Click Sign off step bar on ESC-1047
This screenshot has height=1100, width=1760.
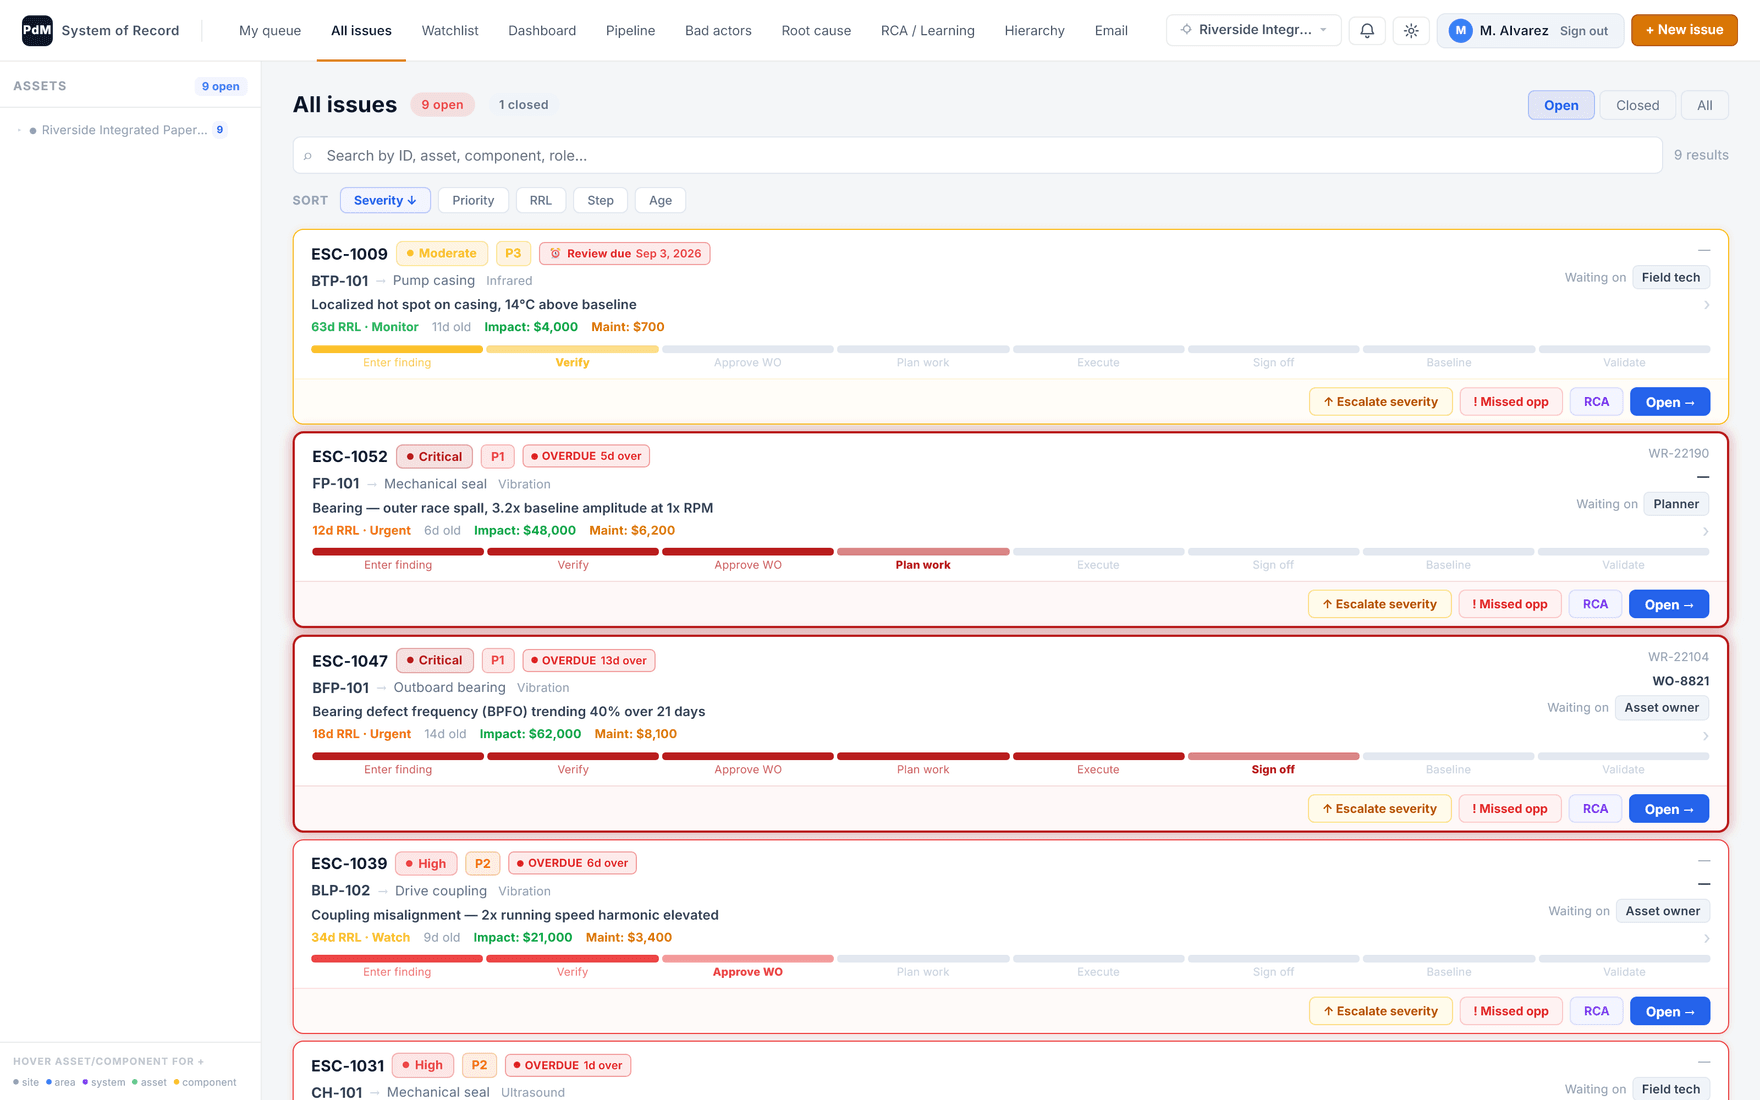[1273, 757]
